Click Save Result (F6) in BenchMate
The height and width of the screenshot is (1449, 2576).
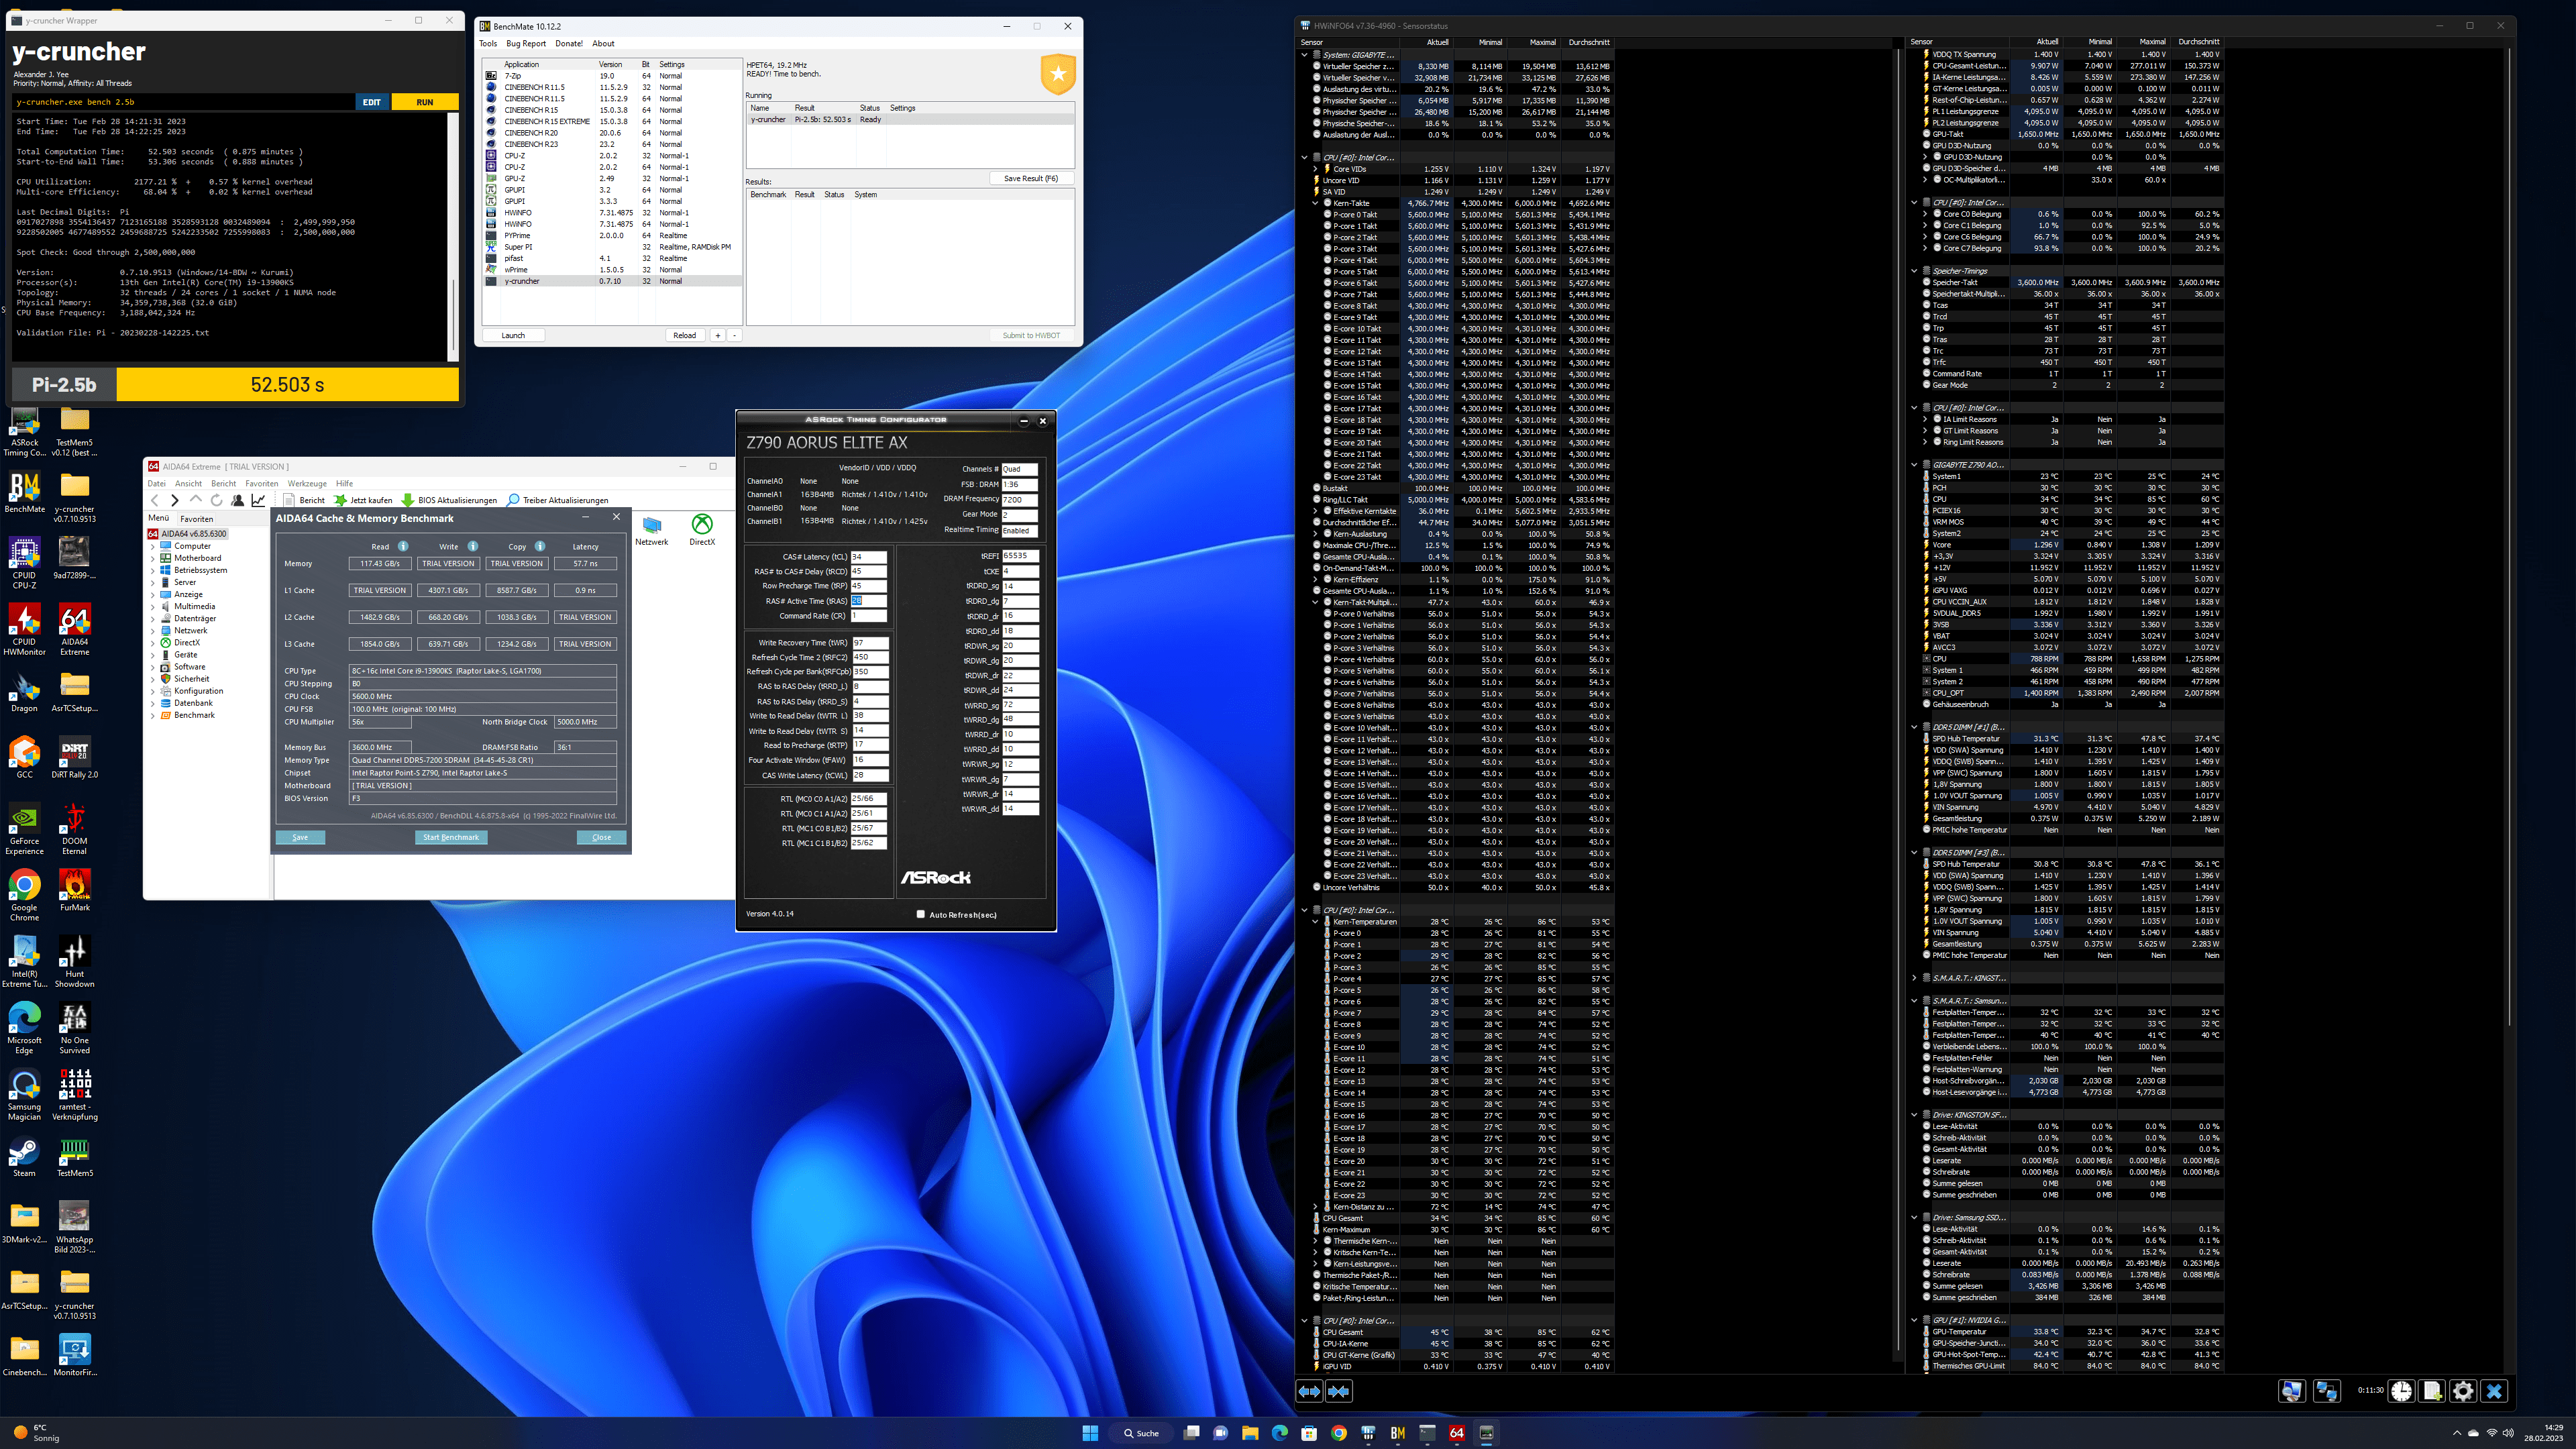pos(1030,179)
